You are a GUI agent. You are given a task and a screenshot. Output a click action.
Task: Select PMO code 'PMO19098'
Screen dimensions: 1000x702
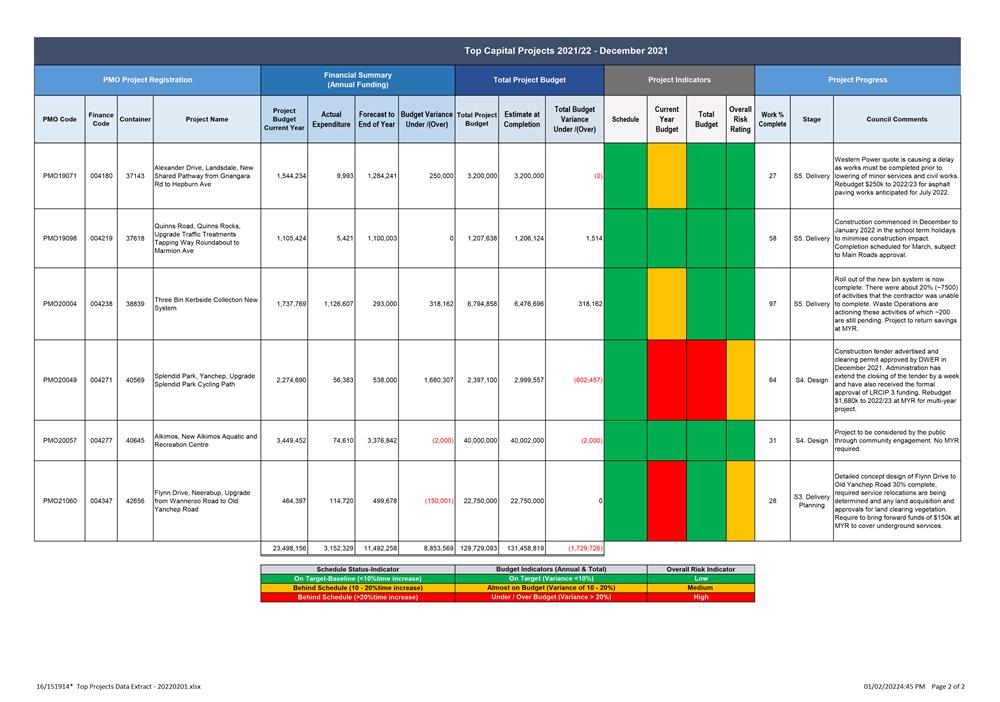[59, 238]
